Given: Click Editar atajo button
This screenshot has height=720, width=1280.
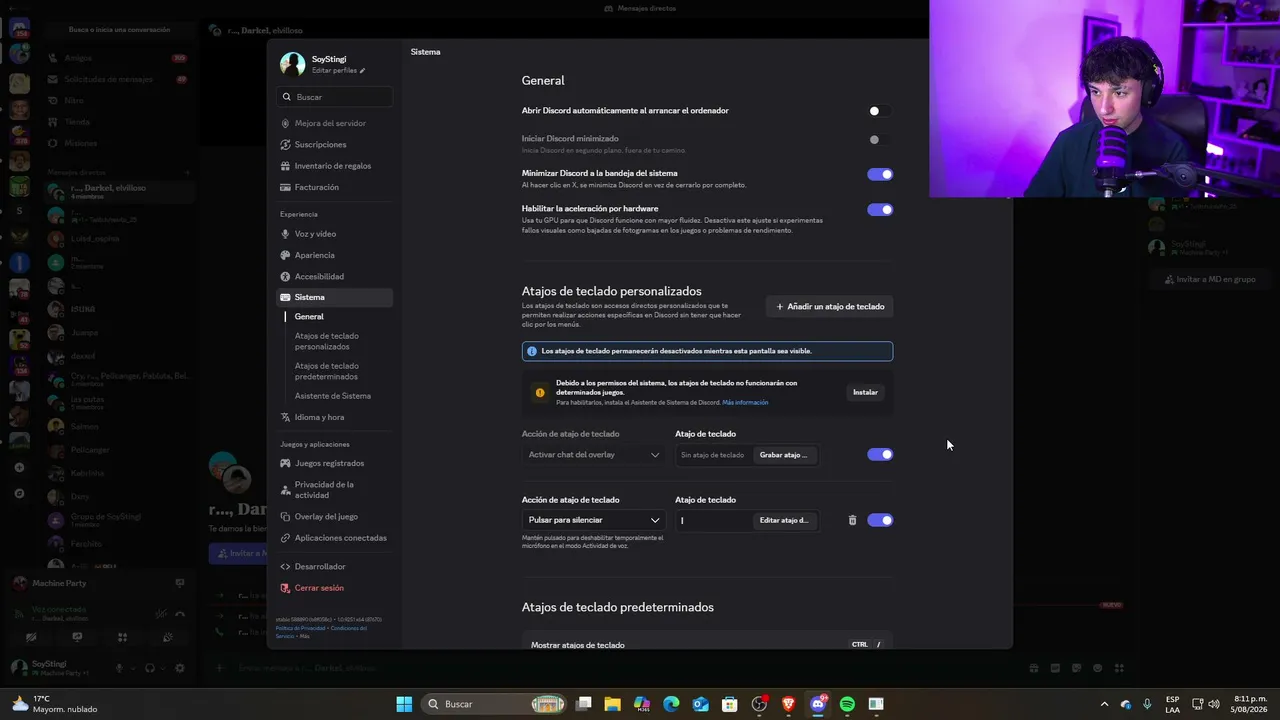Looking at the screenshot, I should point(784,520).
